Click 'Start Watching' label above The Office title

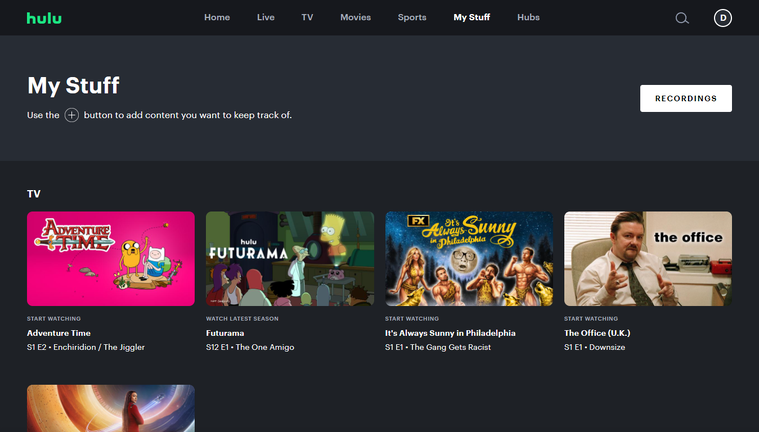[x=591, y=319]
